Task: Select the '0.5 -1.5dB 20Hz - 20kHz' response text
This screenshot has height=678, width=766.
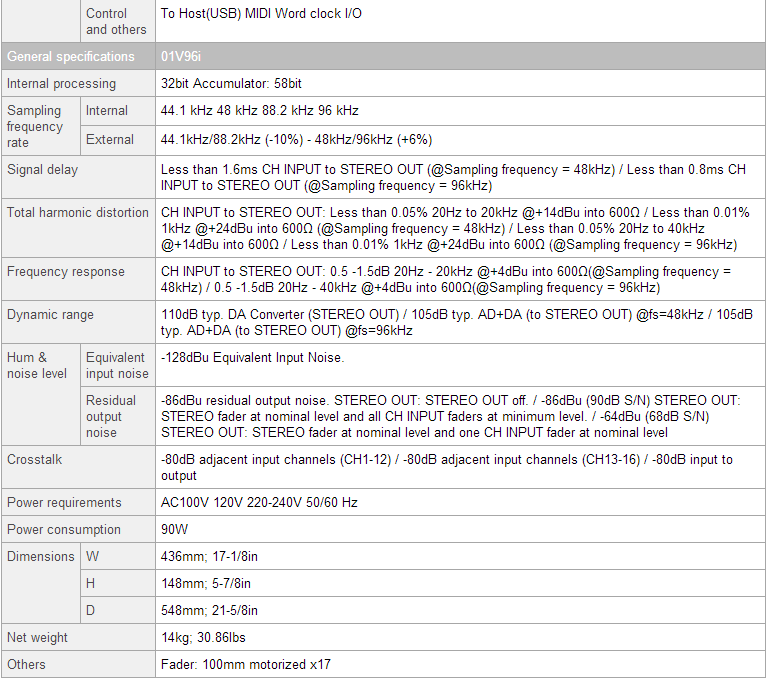Action: click(401, 272)
